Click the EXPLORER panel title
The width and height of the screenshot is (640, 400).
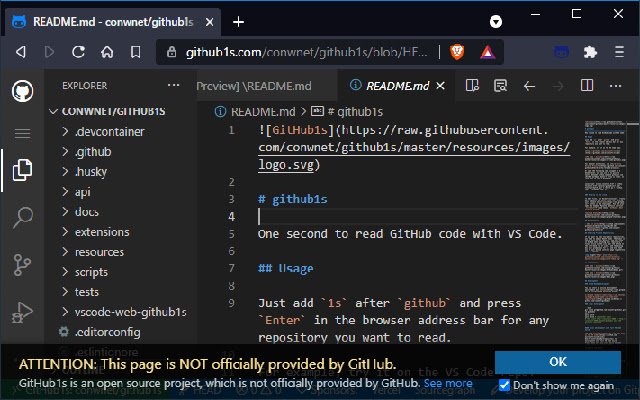coord(84,85)
